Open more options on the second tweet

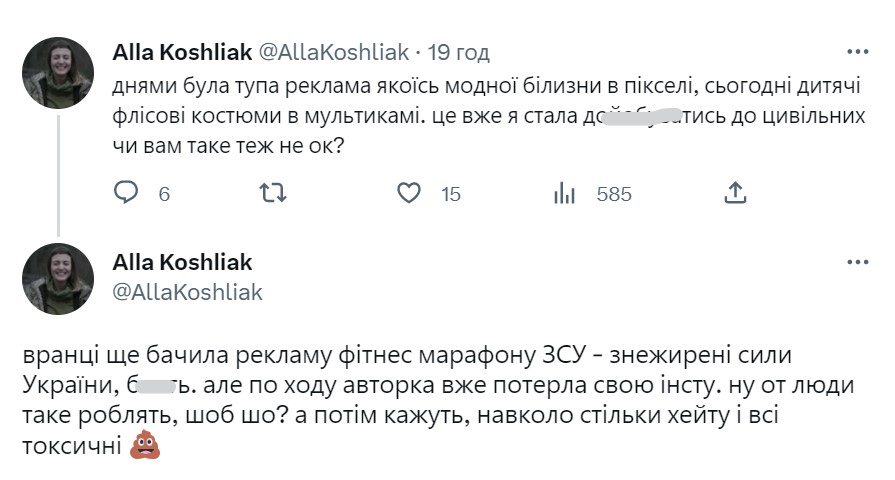click(857, 263)
